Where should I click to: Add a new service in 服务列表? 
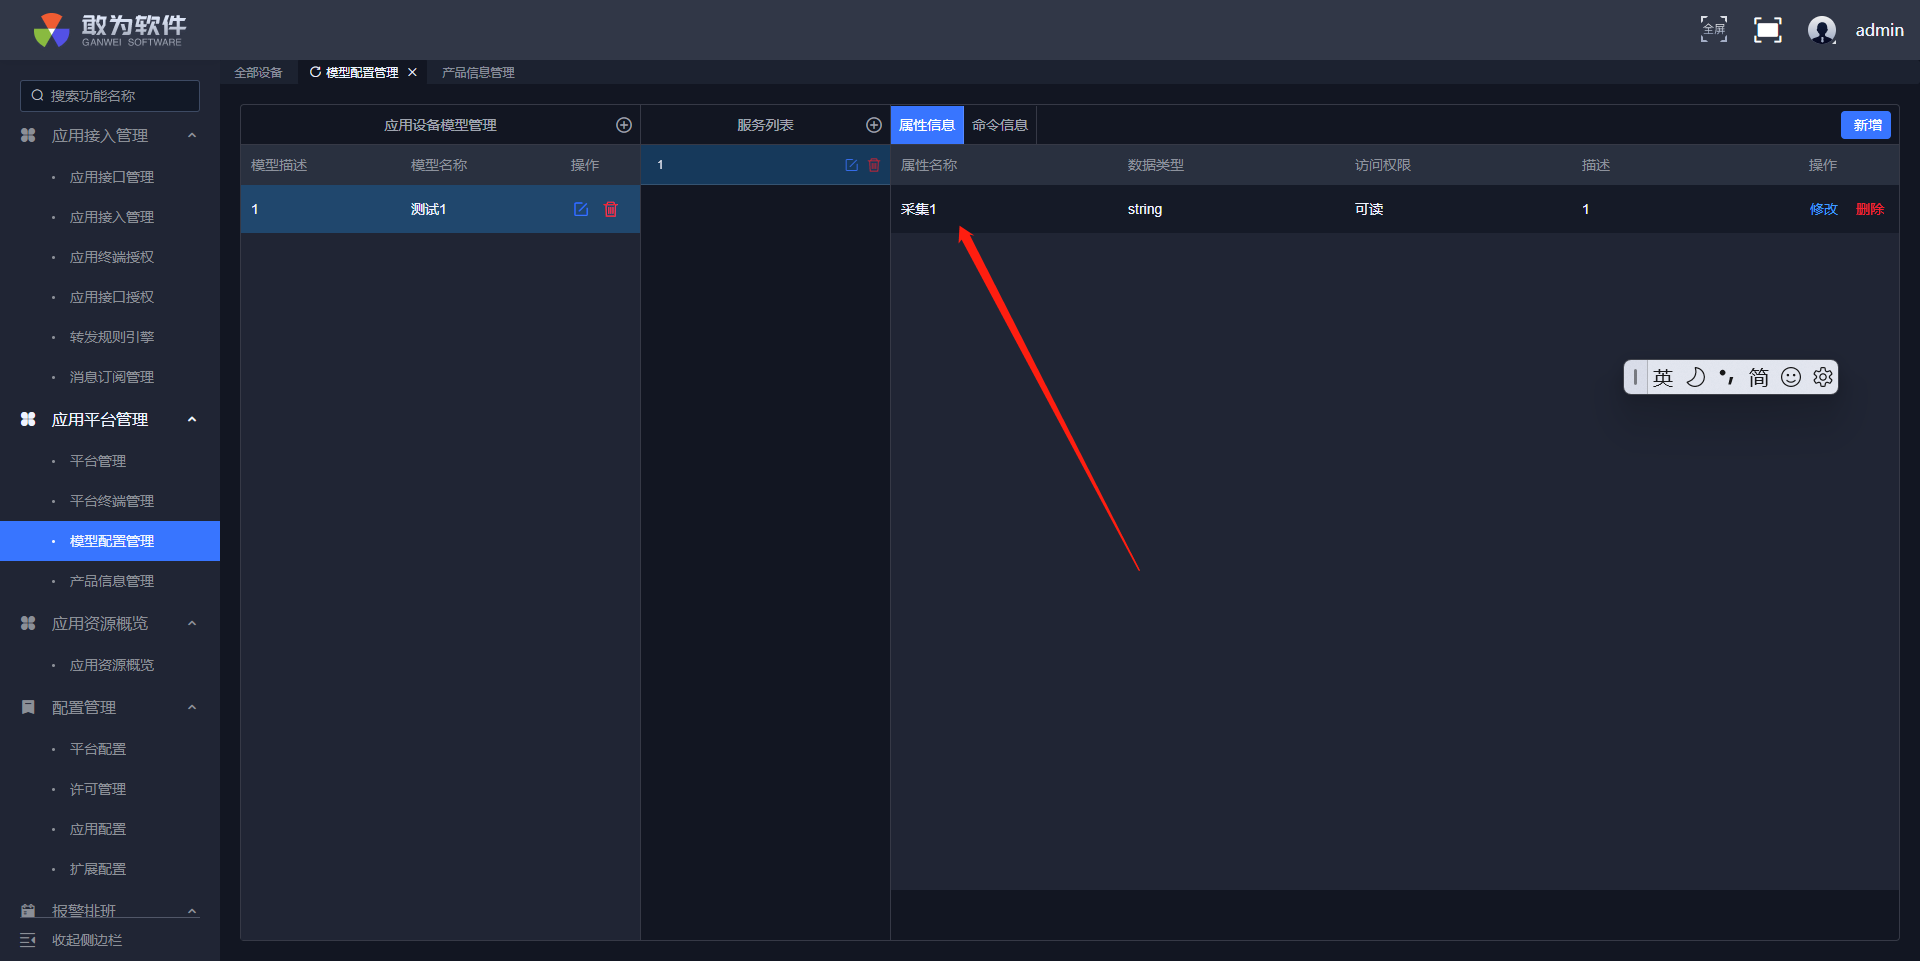coord(874,125)
